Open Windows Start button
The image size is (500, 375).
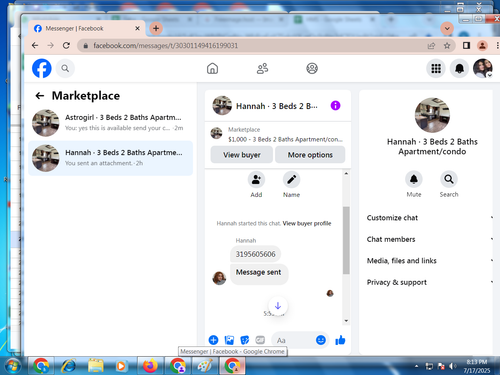12,366
